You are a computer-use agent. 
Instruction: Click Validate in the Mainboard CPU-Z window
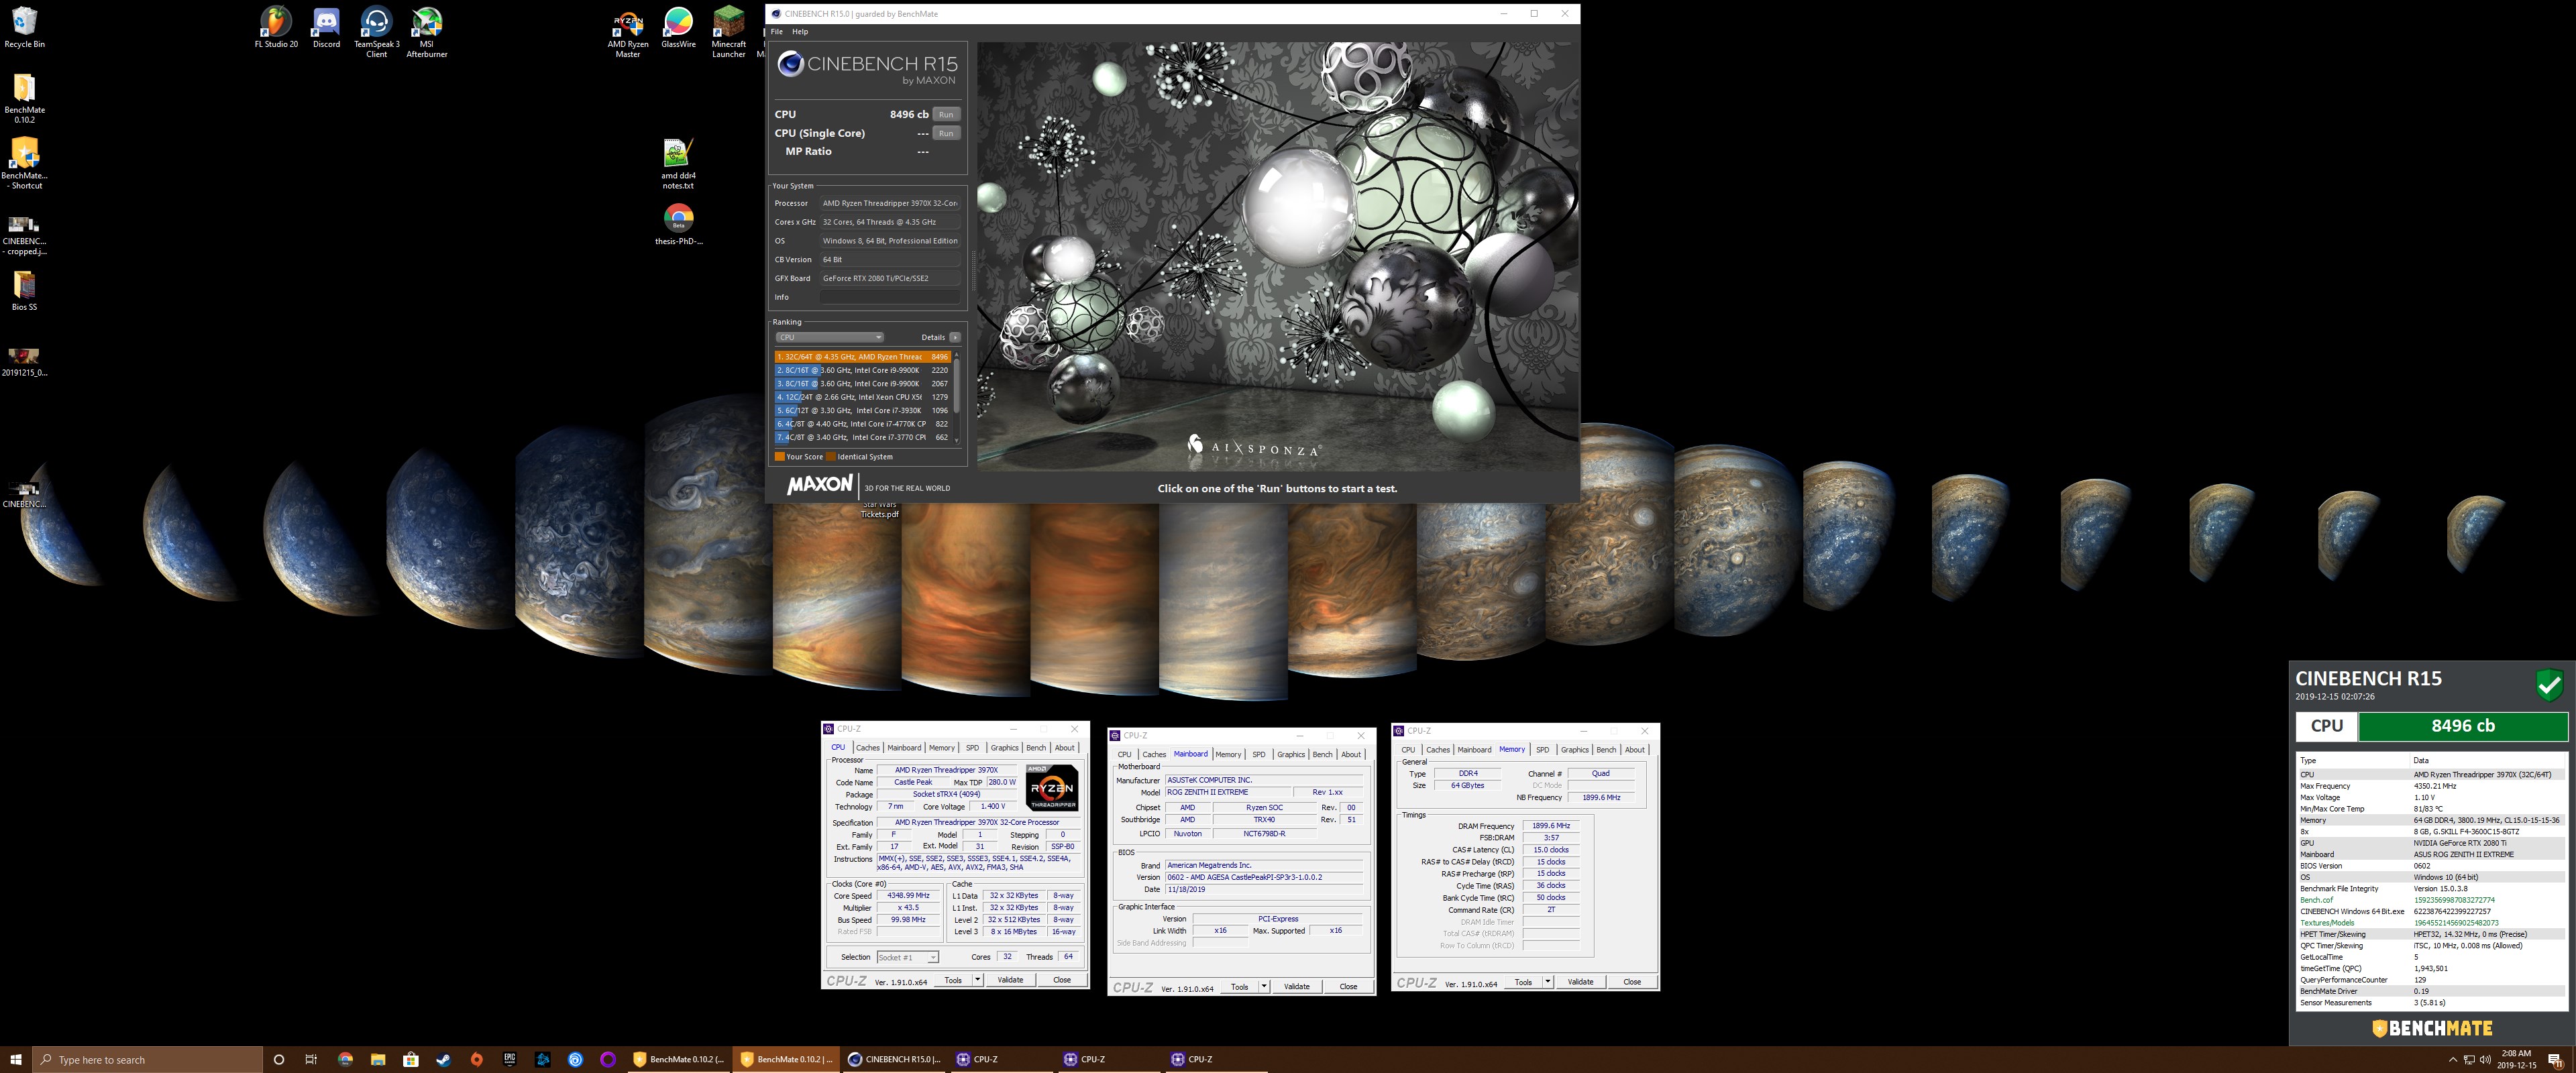coord(1297,986)
